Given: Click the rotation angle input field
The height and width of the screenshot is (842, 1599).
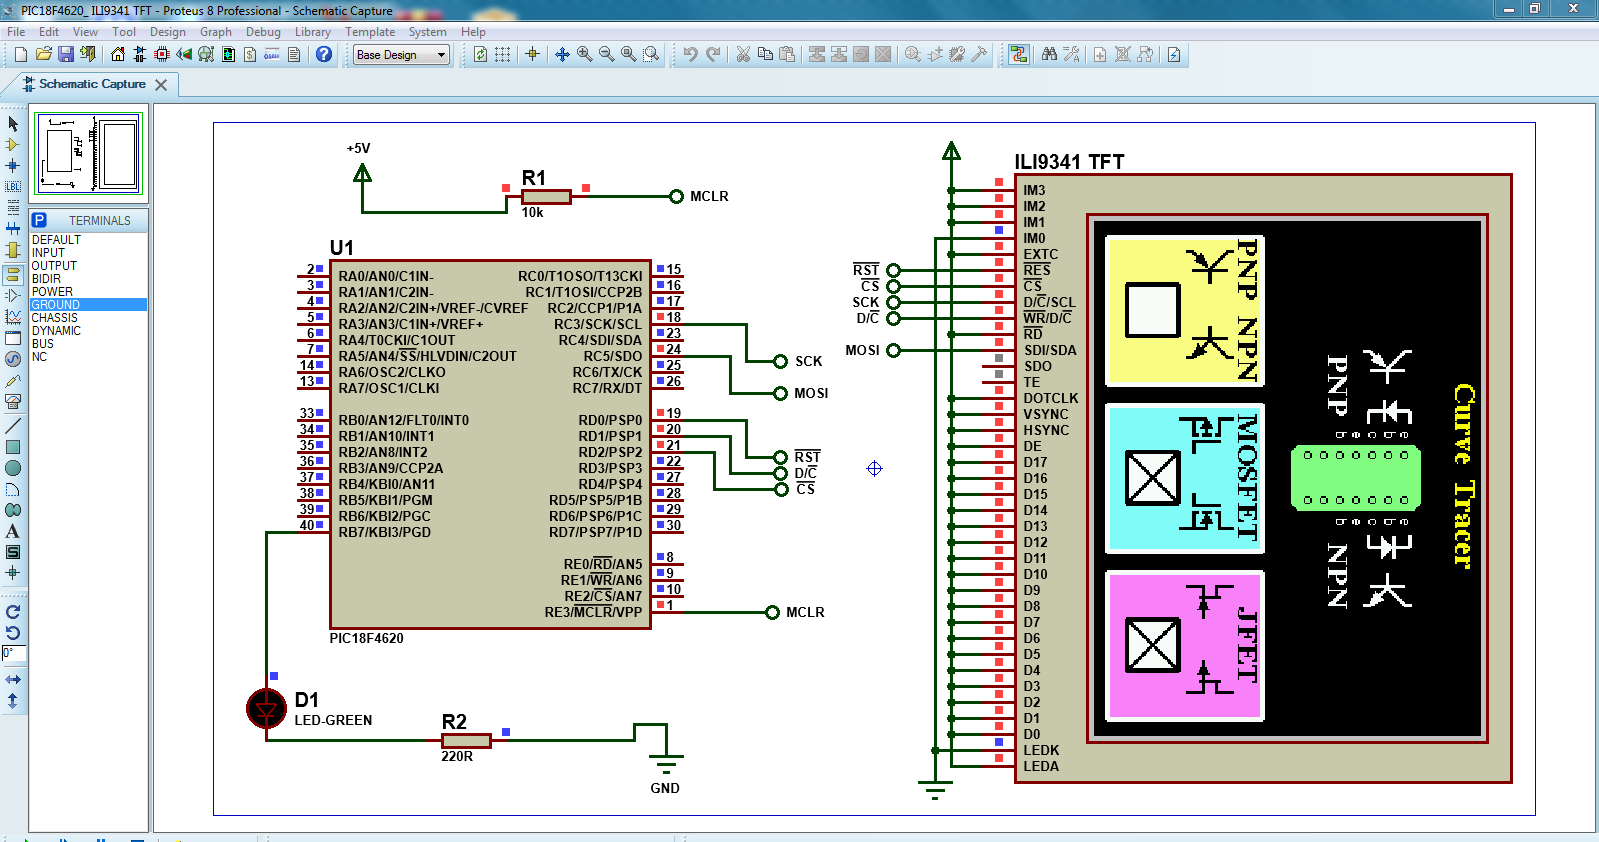Looking at the screenshot, I should [14, 653].
